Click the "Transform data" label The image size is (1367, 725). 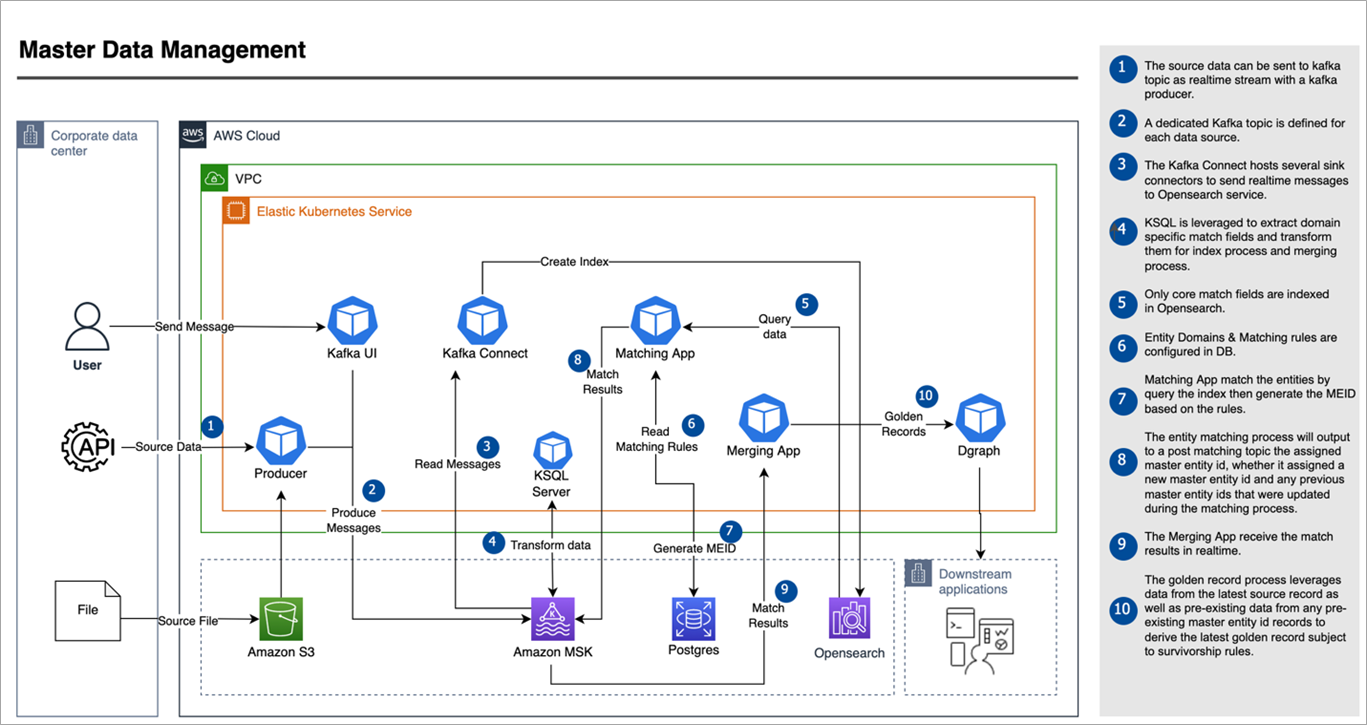(551, 544)
